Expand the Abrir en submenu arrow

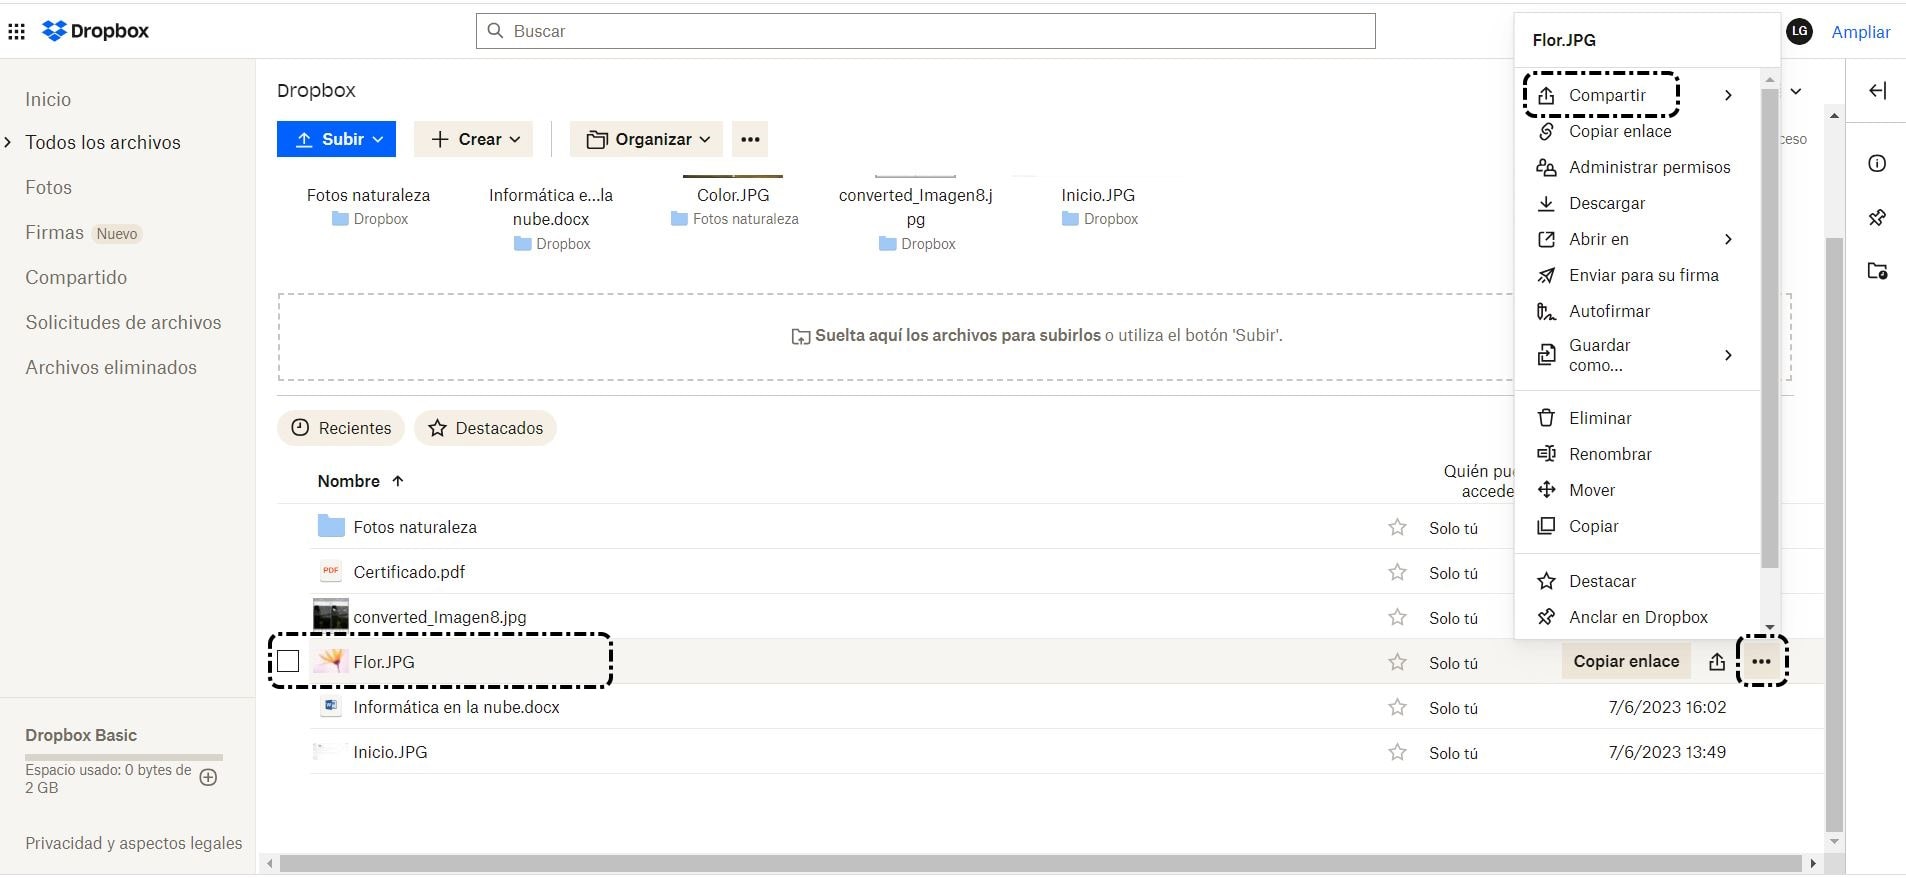click(x=1728, y=239)
